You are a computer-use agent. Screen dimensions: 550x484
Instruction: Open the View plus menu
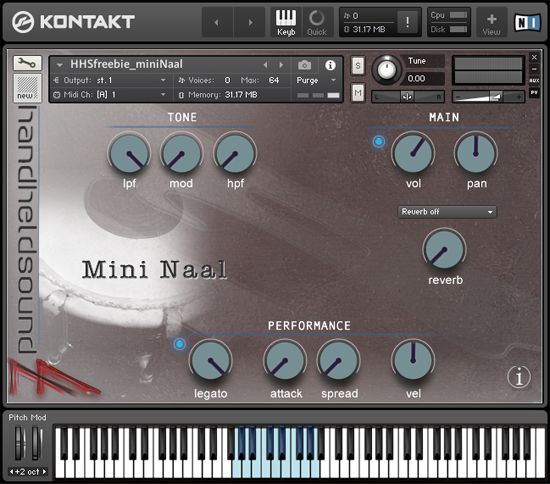[491, 23]
